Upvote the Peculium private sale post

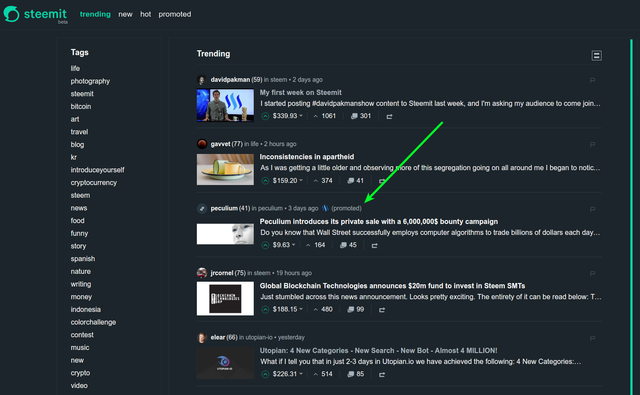pyautogui.click(x=265, y=245)
